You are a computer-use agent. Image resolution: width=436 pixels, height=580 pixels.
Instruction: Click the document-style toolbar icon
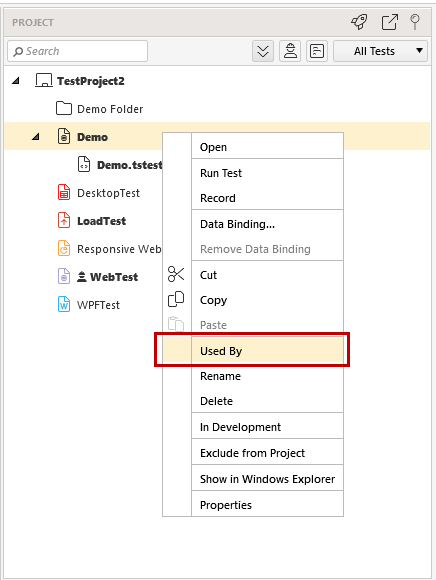coord(317,51)
